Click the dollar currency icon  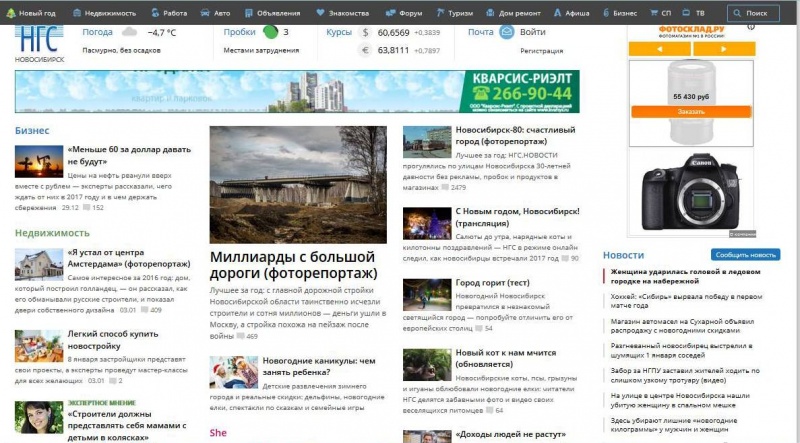point(365,32)
